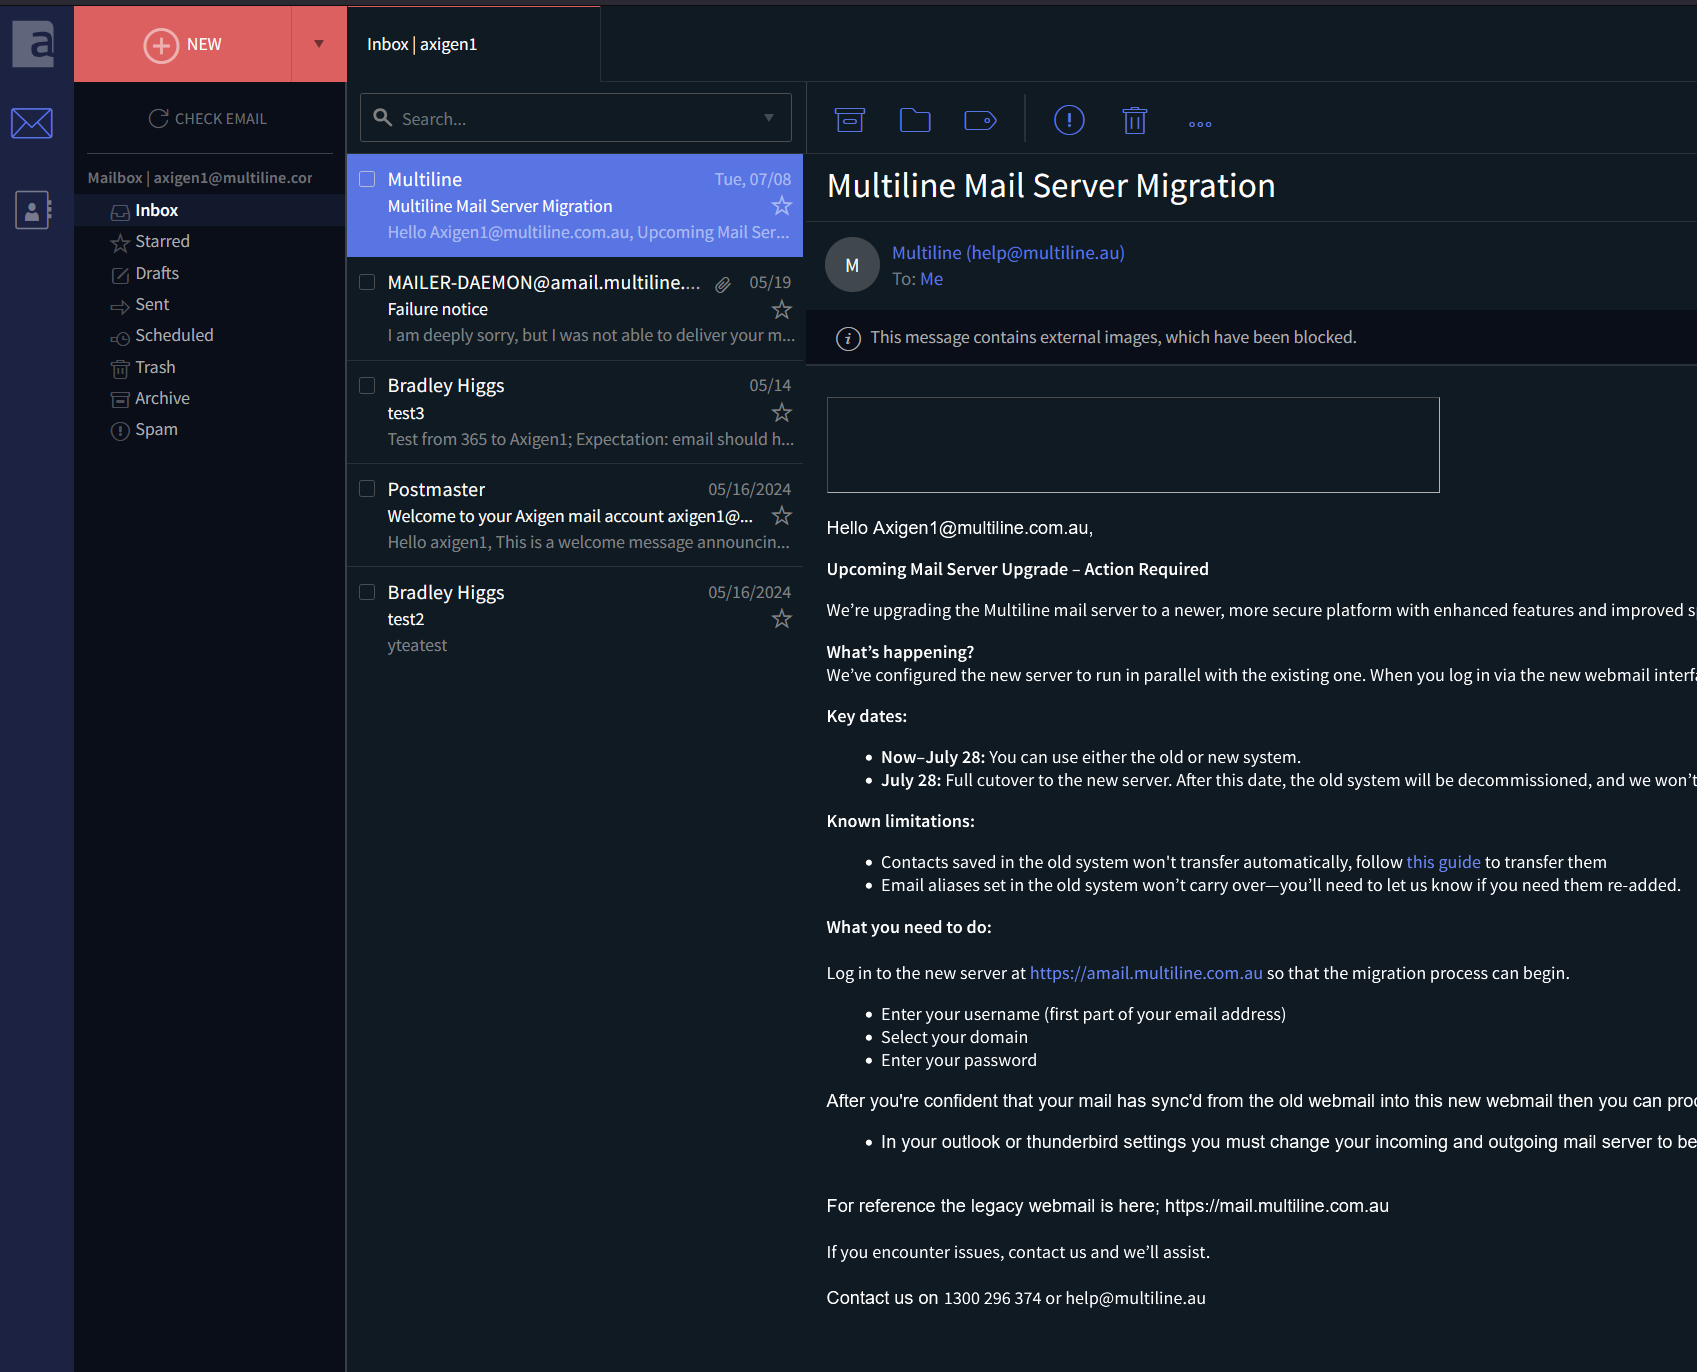This screenshot has width=1697, height=1372.
Task: Open the Bradley Higgs test2 email
Action: pyautogui.click(x=575, y=618)
